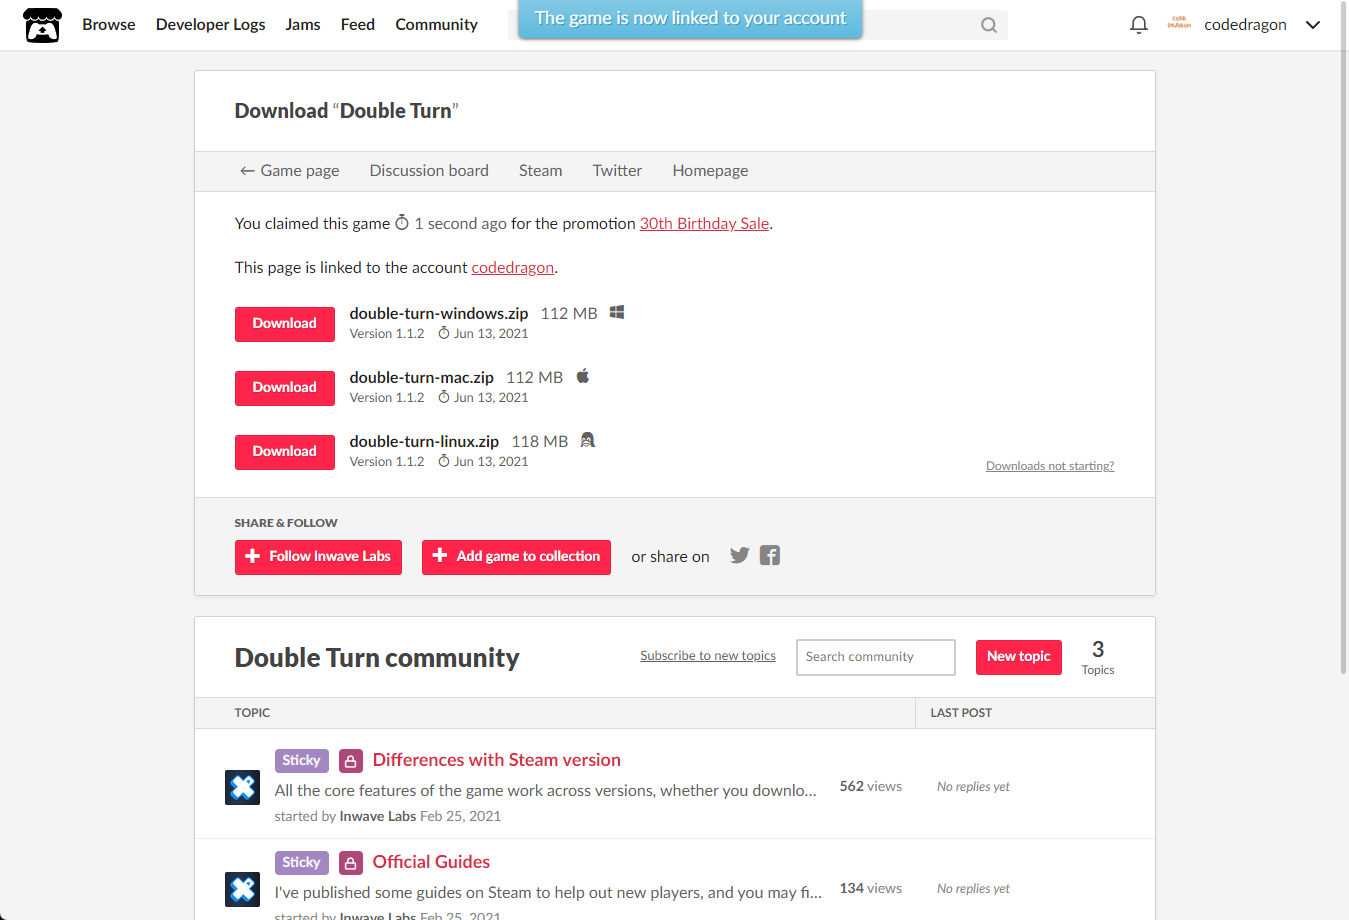Click Inwave Labs author under Differences topic
The image size is (1349, 920).
point(378,816)
